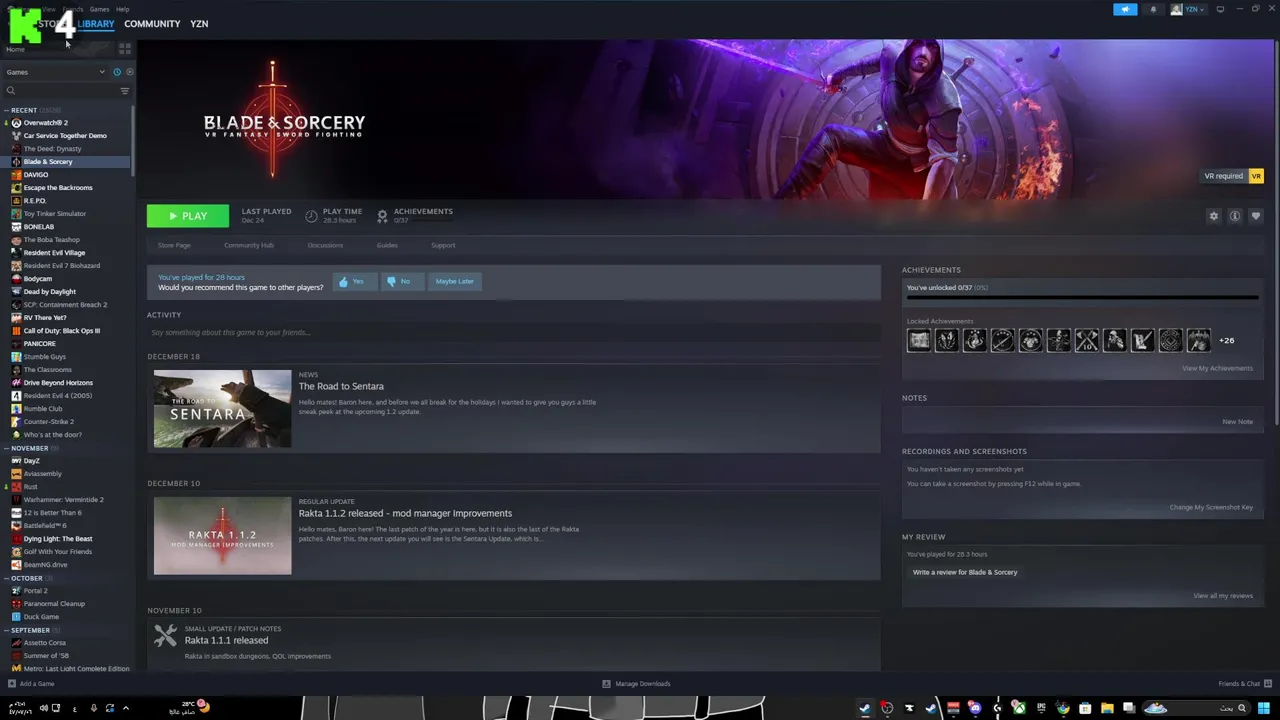This screenshot has height=720, width=1280.
Task: Select Resident Evil Village in list
Action: click(54, 253)
